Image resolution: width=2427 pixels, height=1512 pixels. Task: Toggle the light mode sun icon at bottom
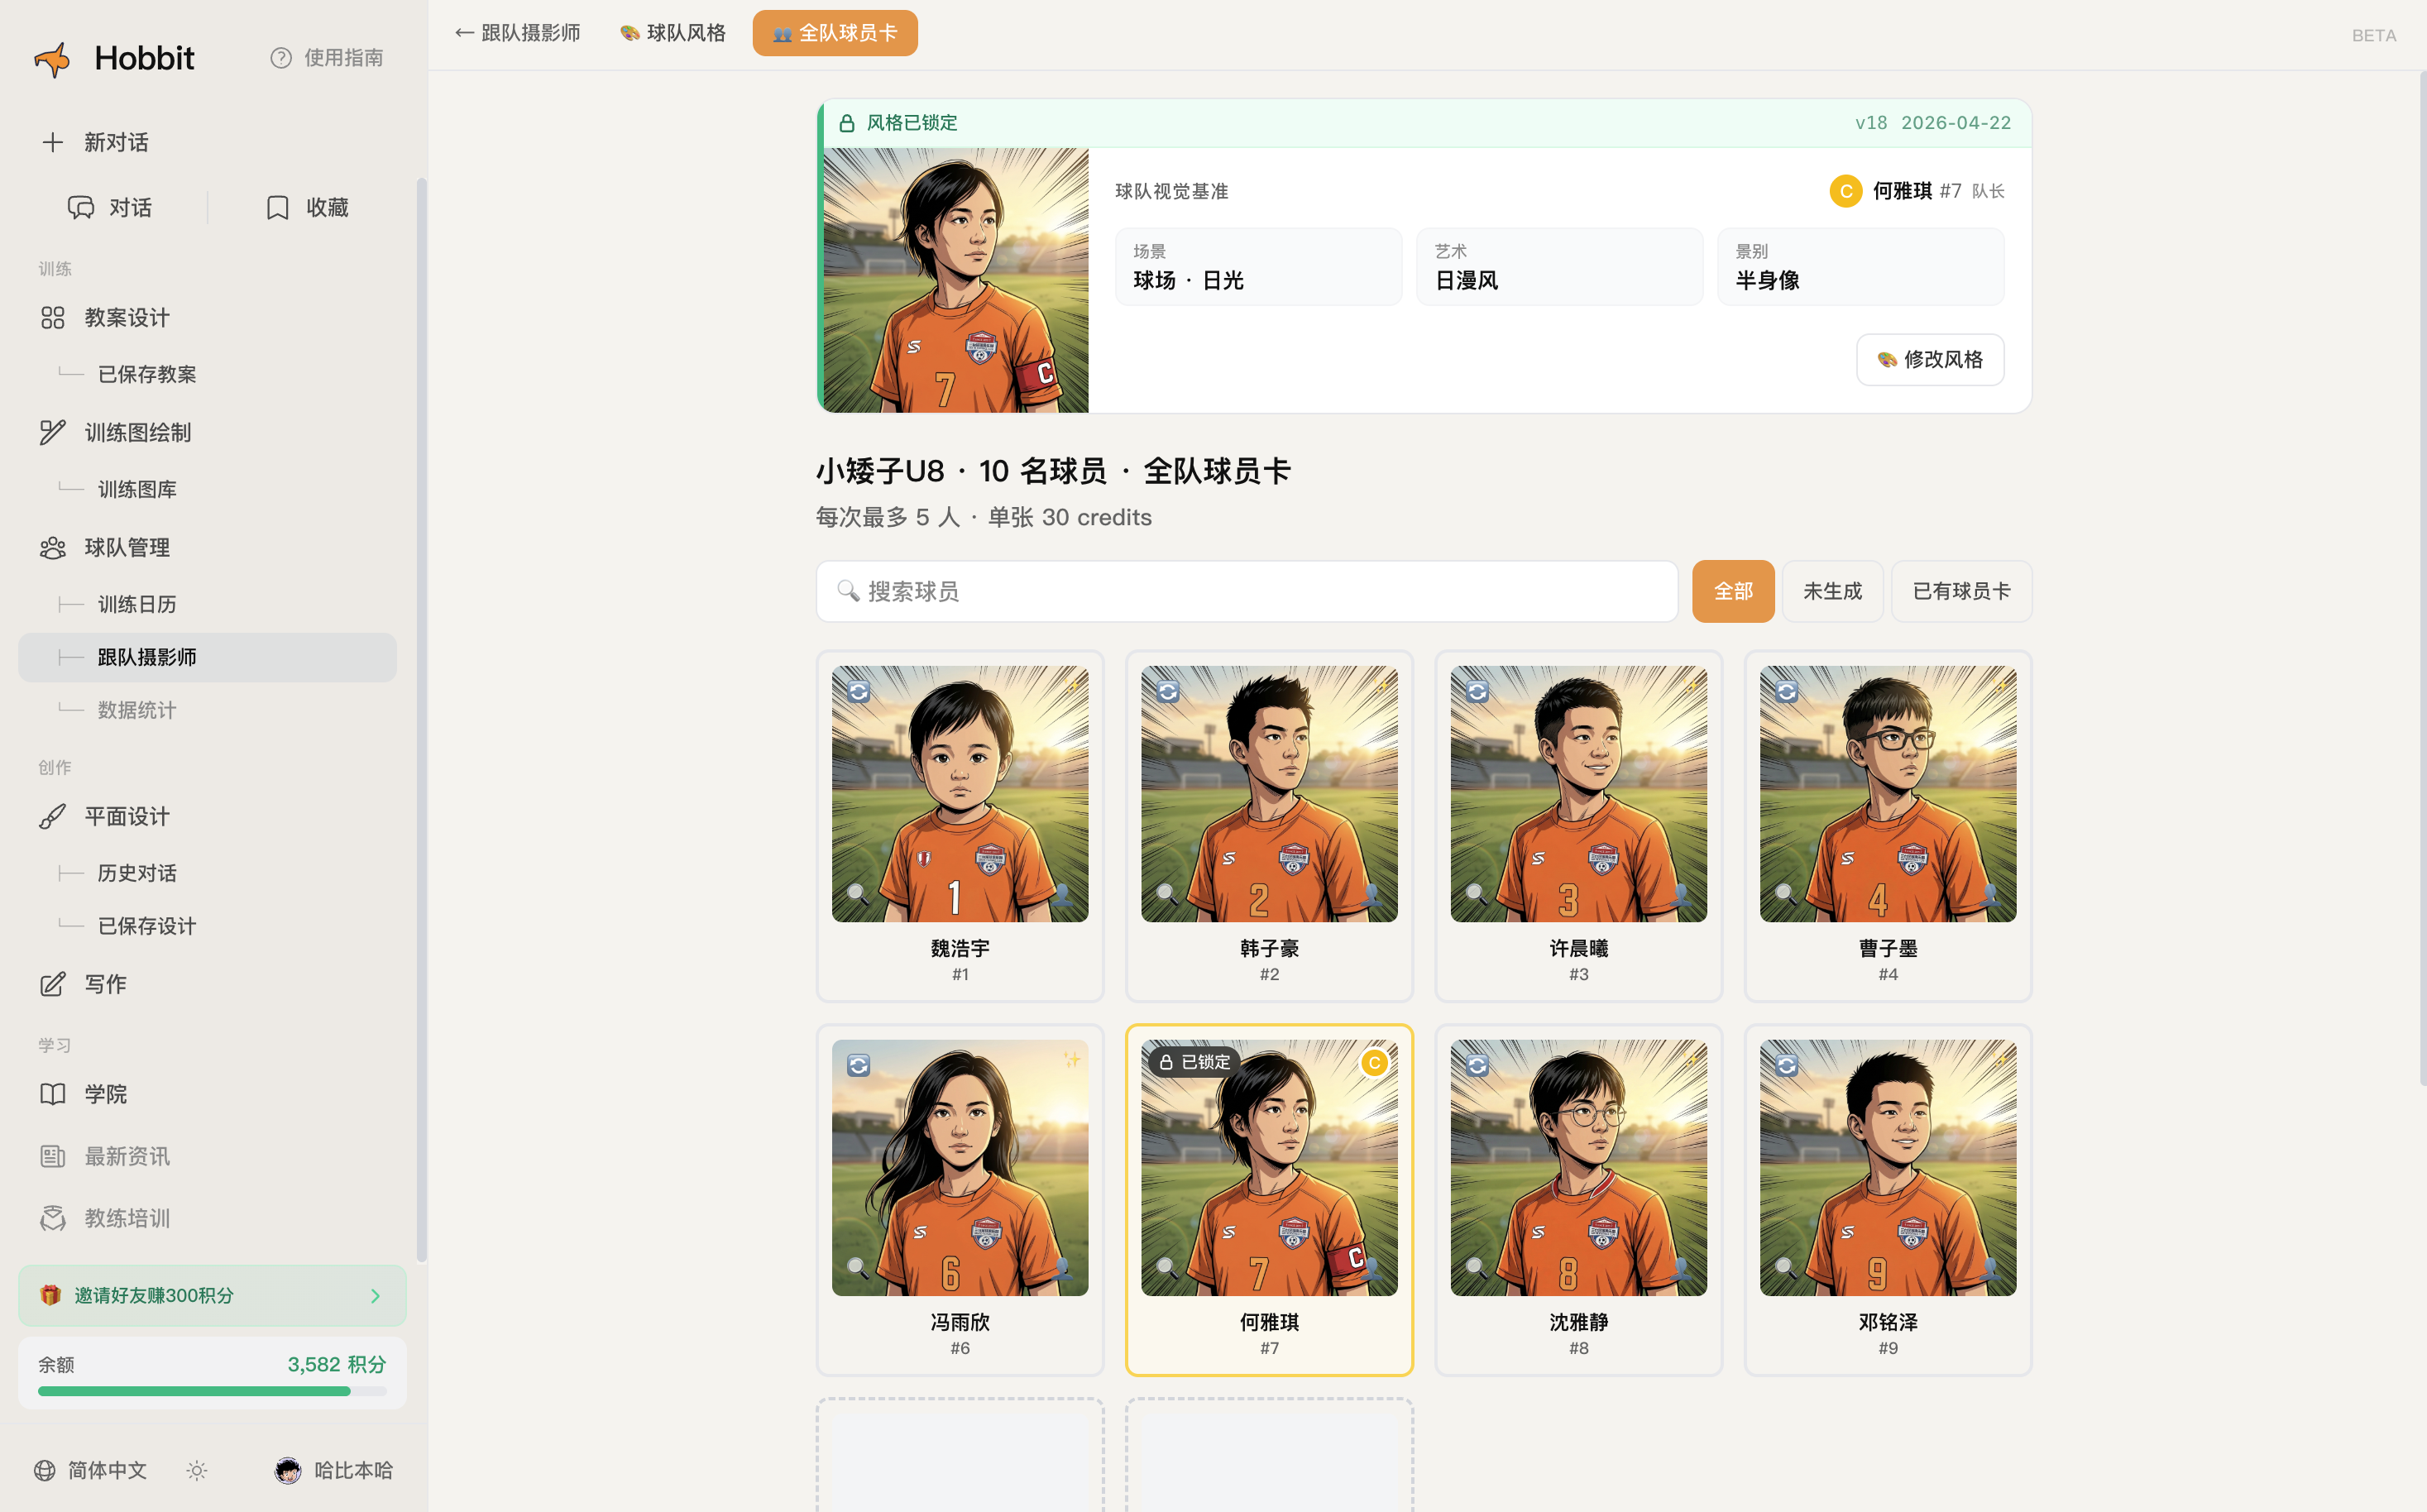(x=196, y=1470)
